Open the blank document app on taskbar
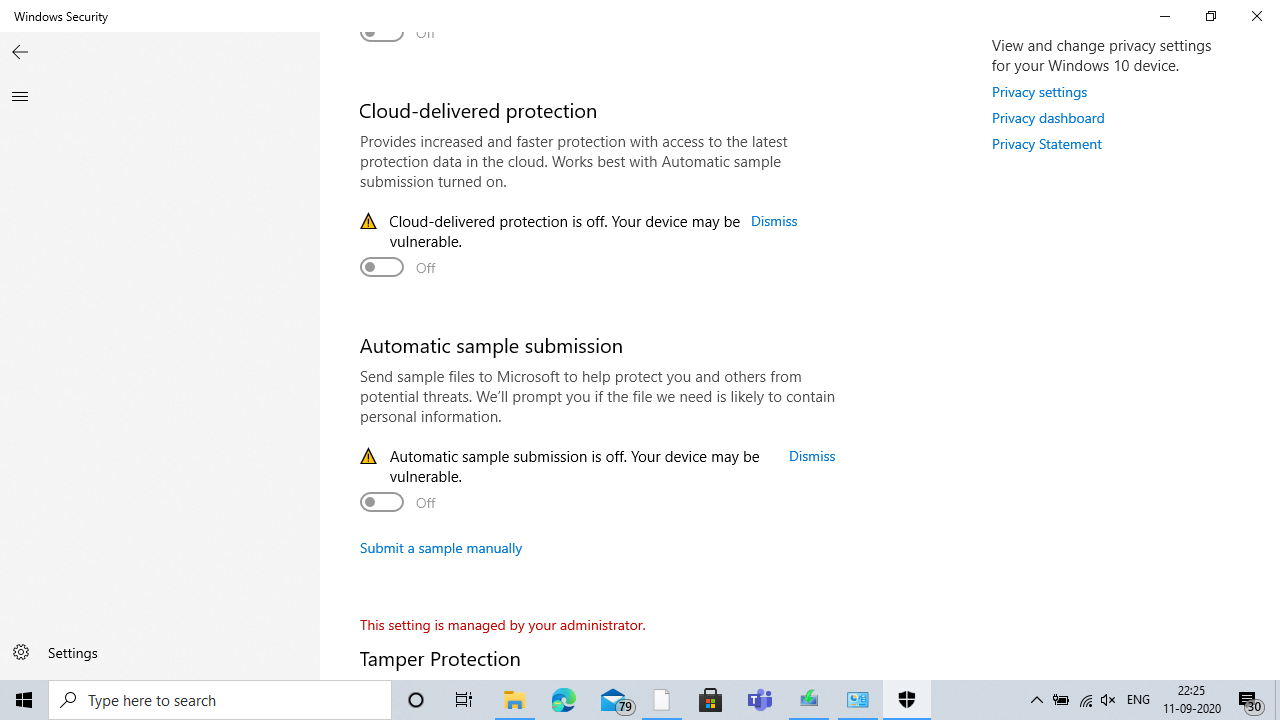The width and height of the screenshot is (1280, 720). [661, 700]
